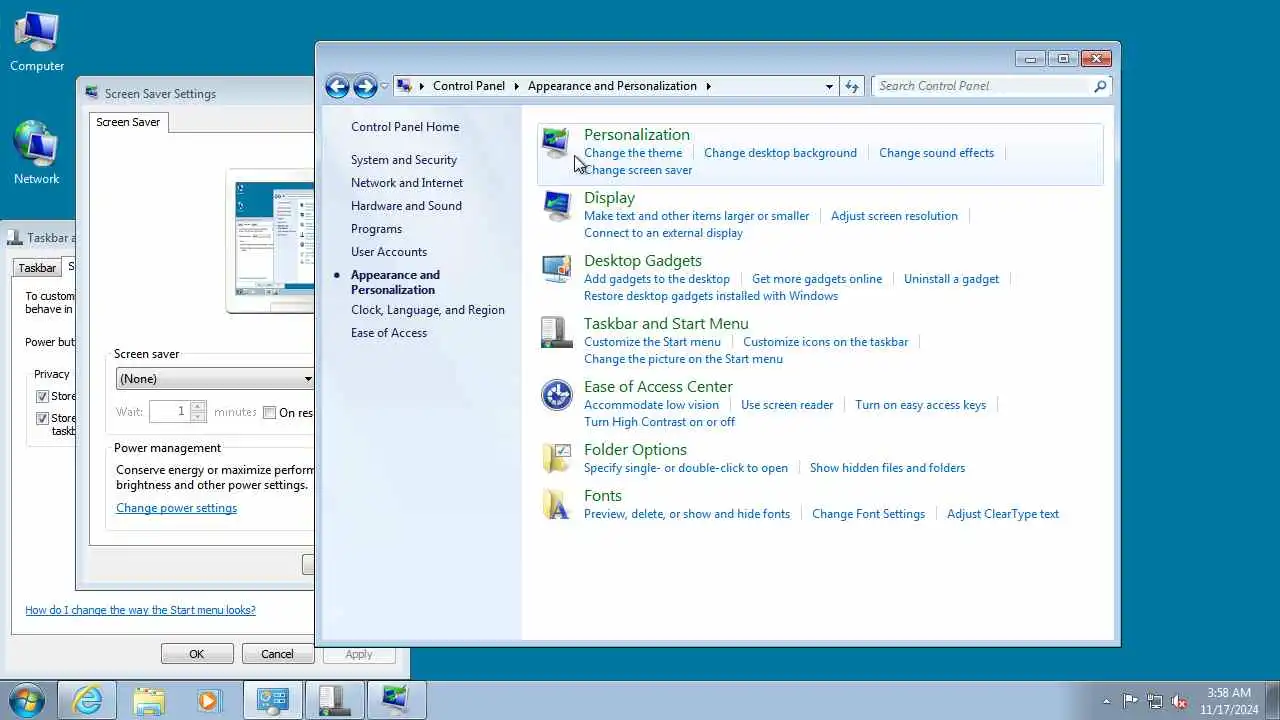Screen dimensions: 1280x720
Task: Select the Taskbar tab in properties window
Action: [x=37, y=268]
